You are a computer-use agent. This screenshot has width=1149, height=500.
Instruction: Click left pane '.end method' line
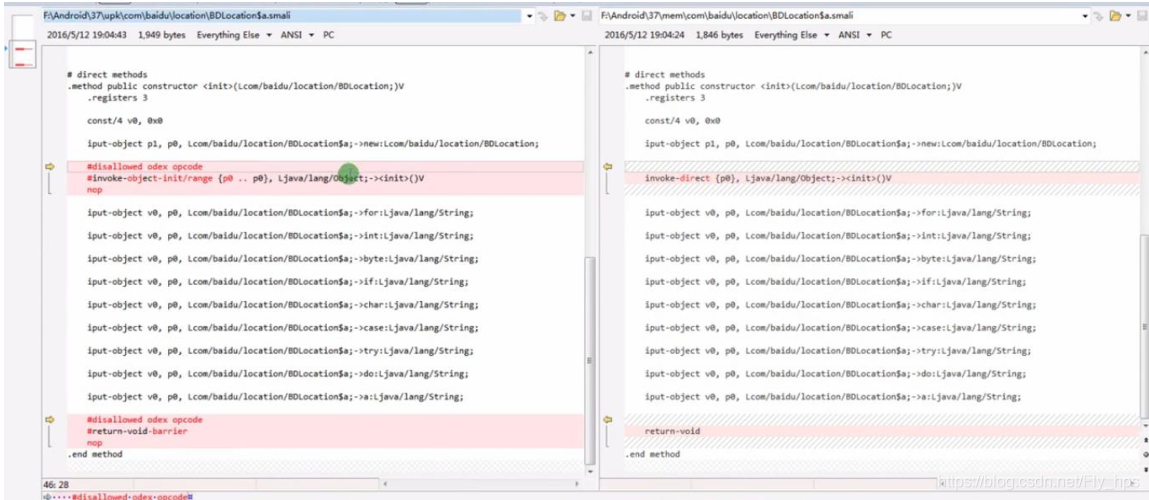(95, 454)
